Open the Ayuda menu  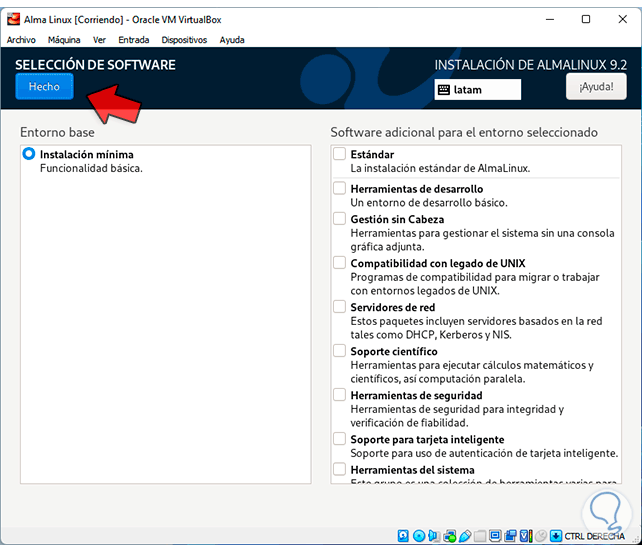pos(232,40)
